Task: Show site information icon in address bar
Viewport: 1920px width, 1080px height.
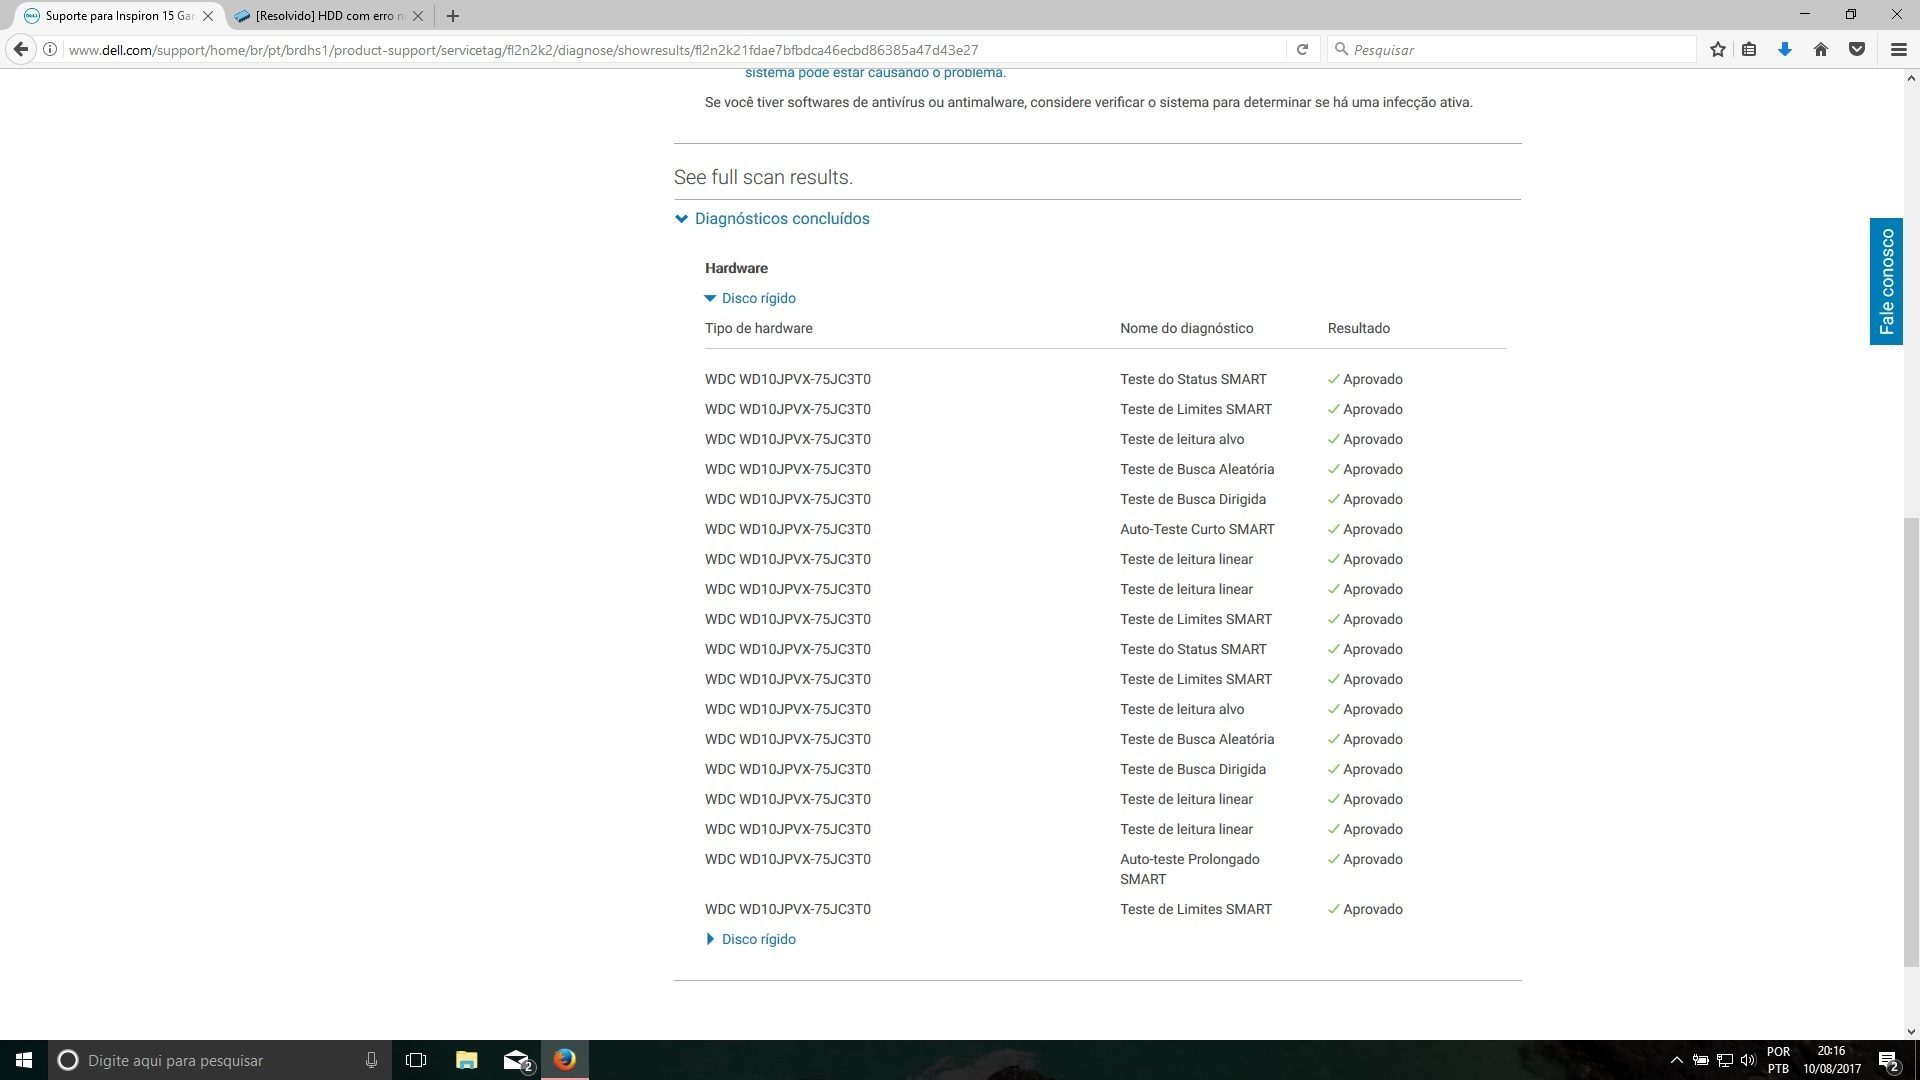Action: coord(49,49)
